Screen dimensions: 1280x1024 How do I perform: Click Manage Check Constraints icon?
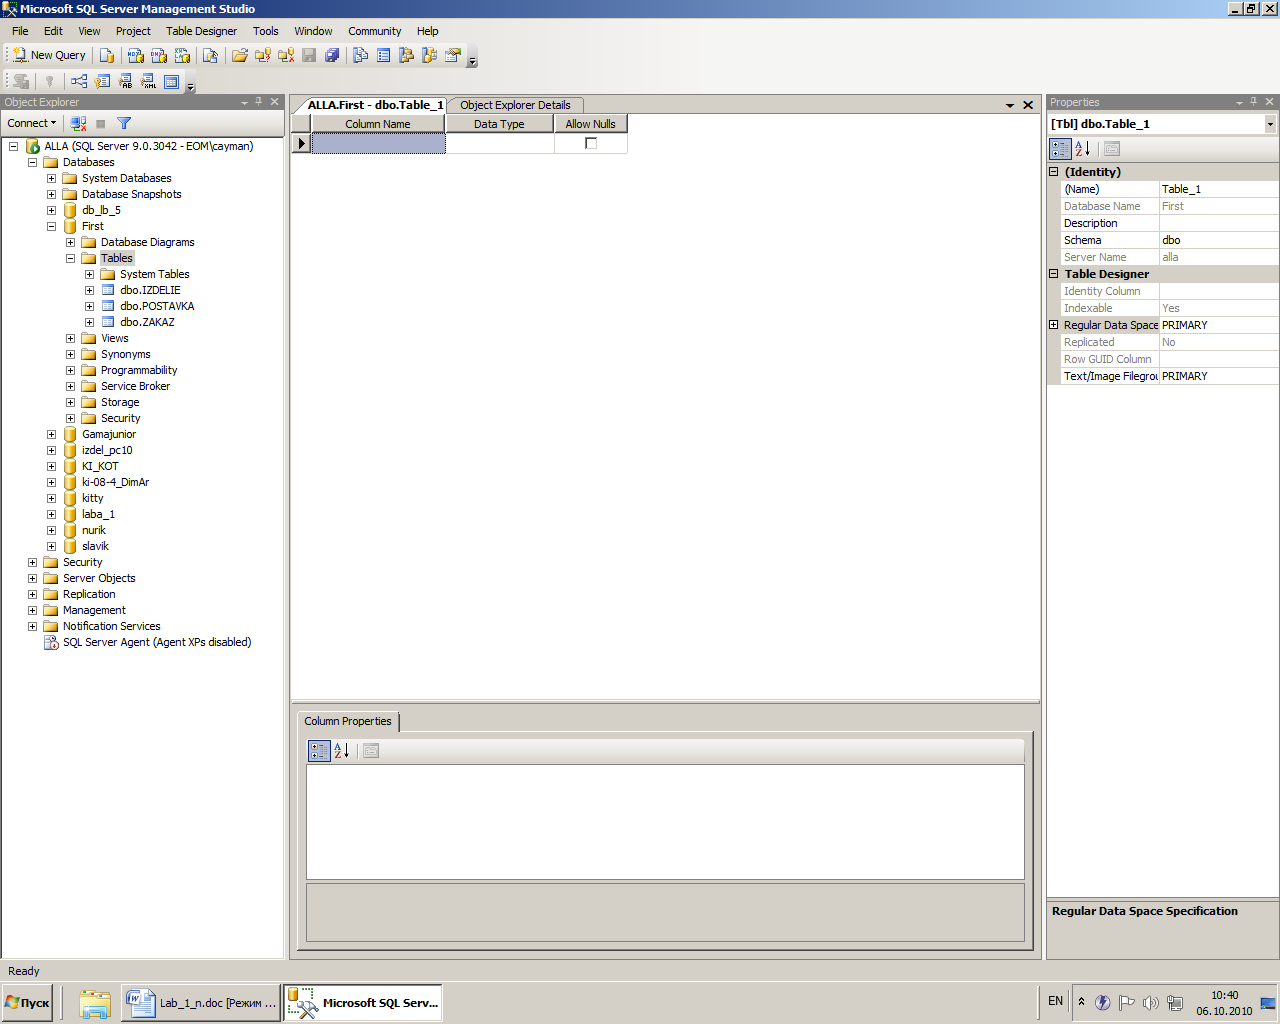pyautogui.click(x=171, y=81)
